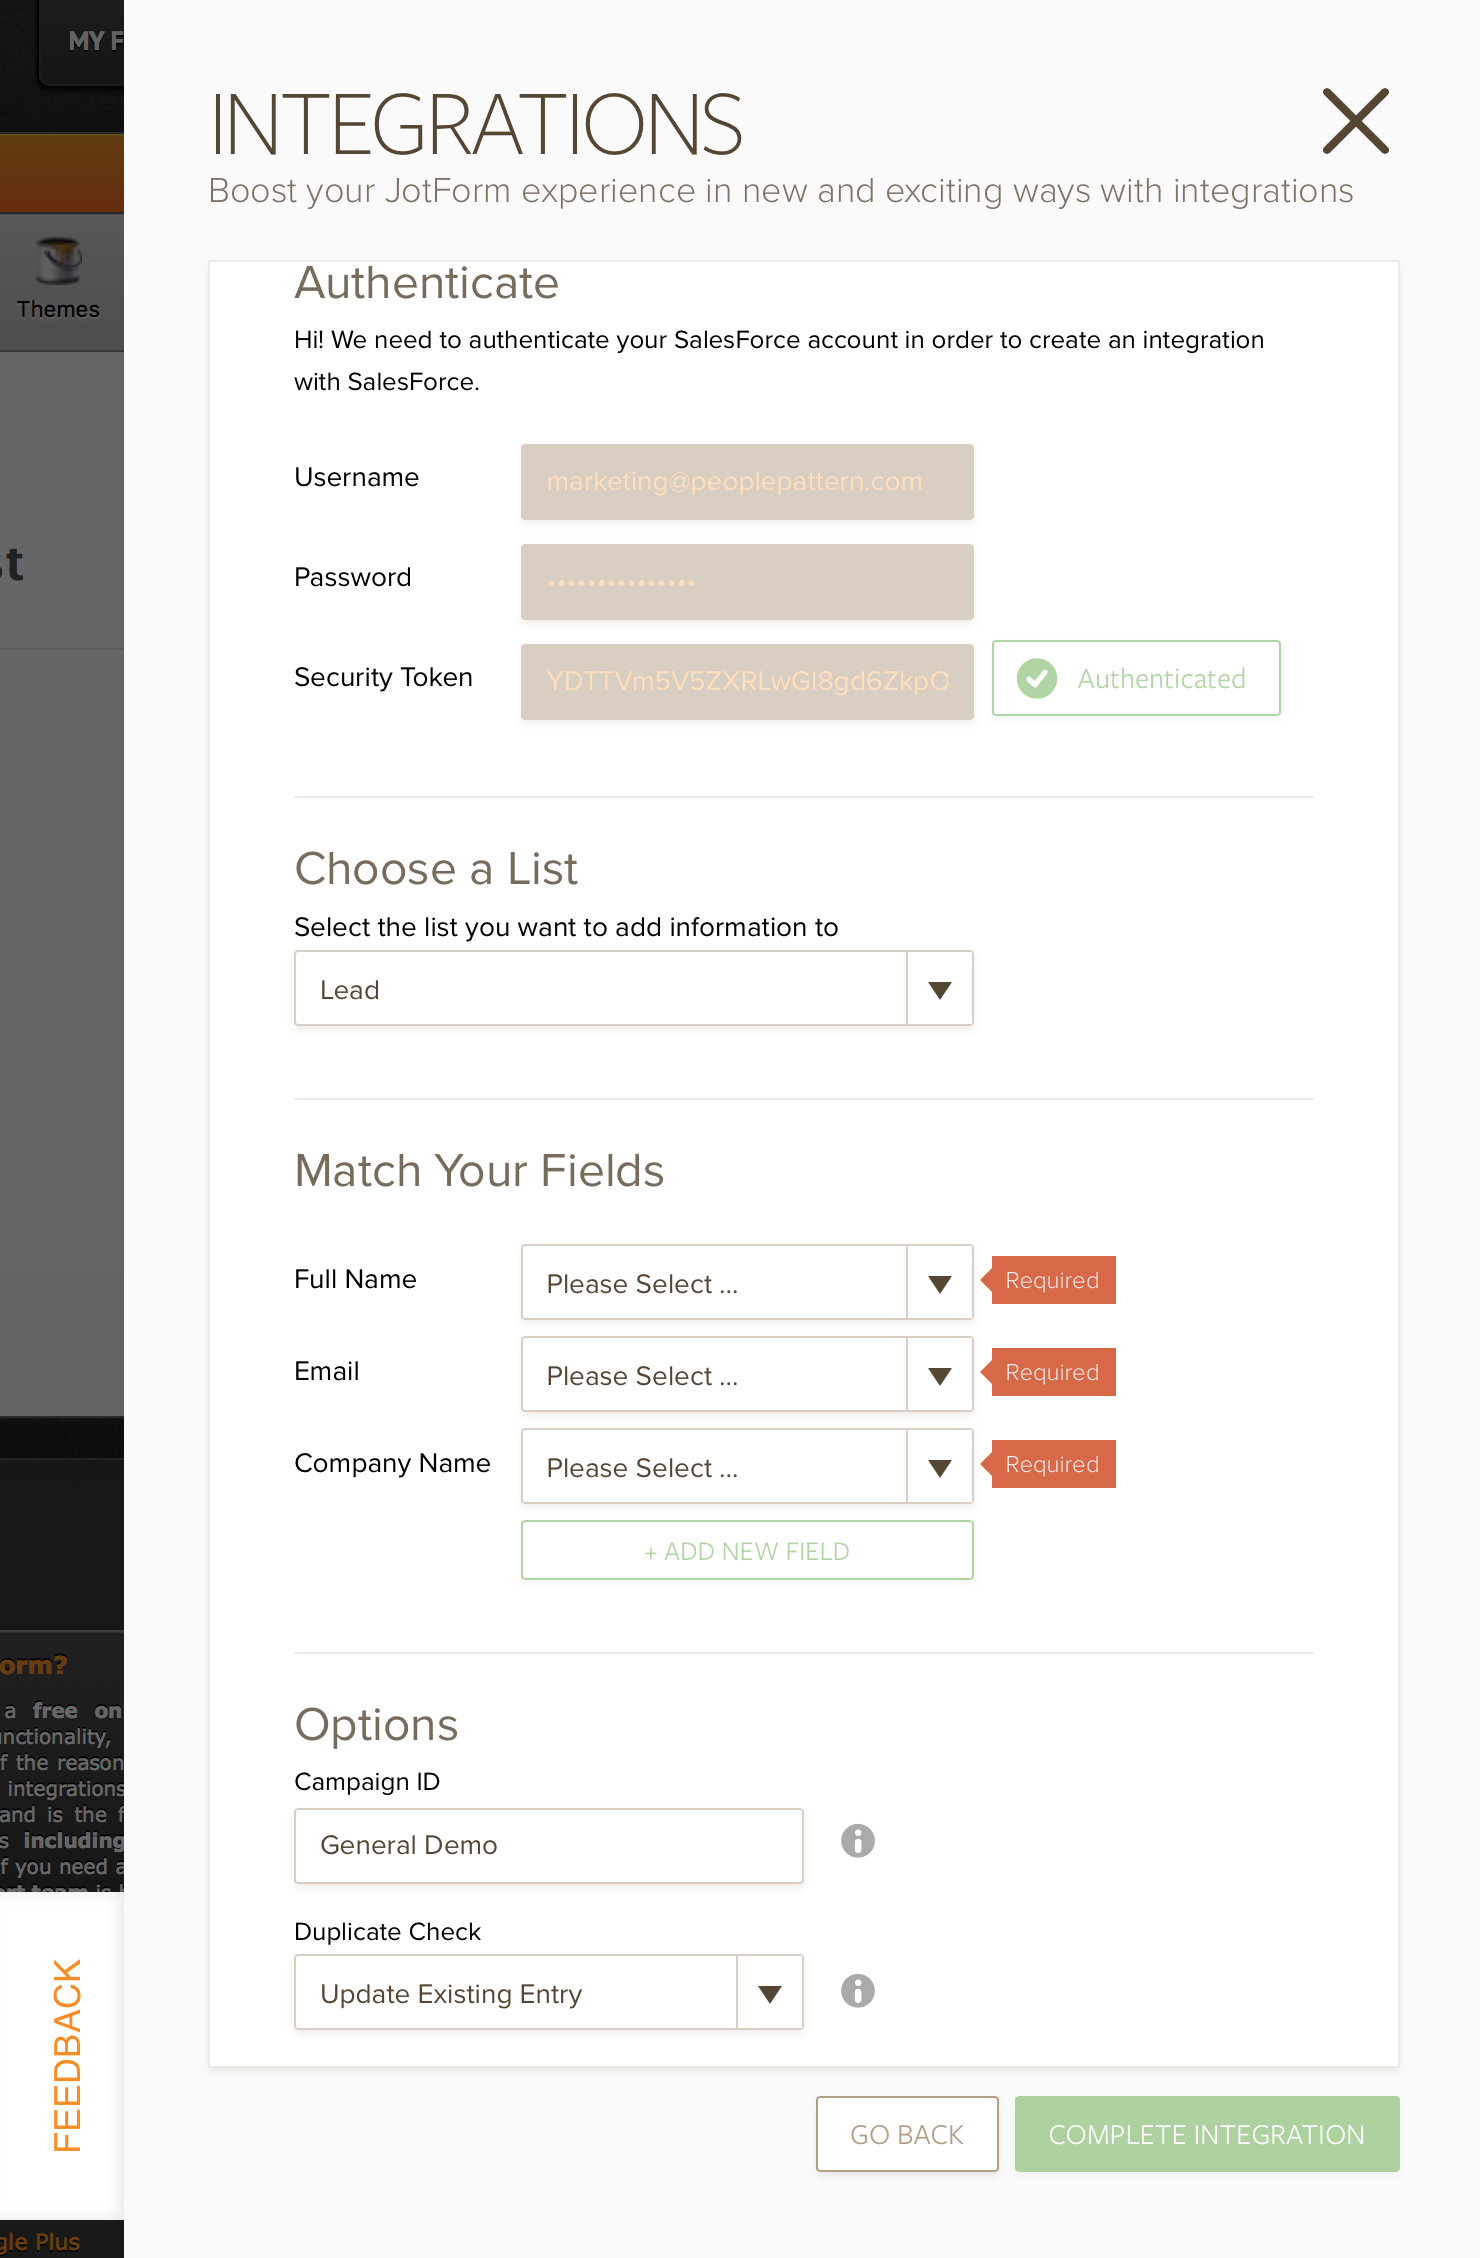Click the Required tag beside Email
This screenshot has height=2258, width=1480.
pyautogui.click(x=1049, y=1372)
